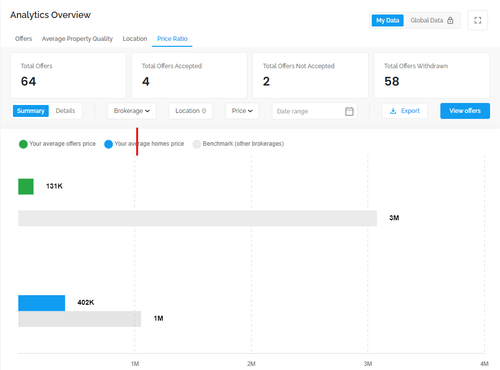Switch to My Data view
The image size is (500, 370).
pyautogui.click(x=388, y=20)
